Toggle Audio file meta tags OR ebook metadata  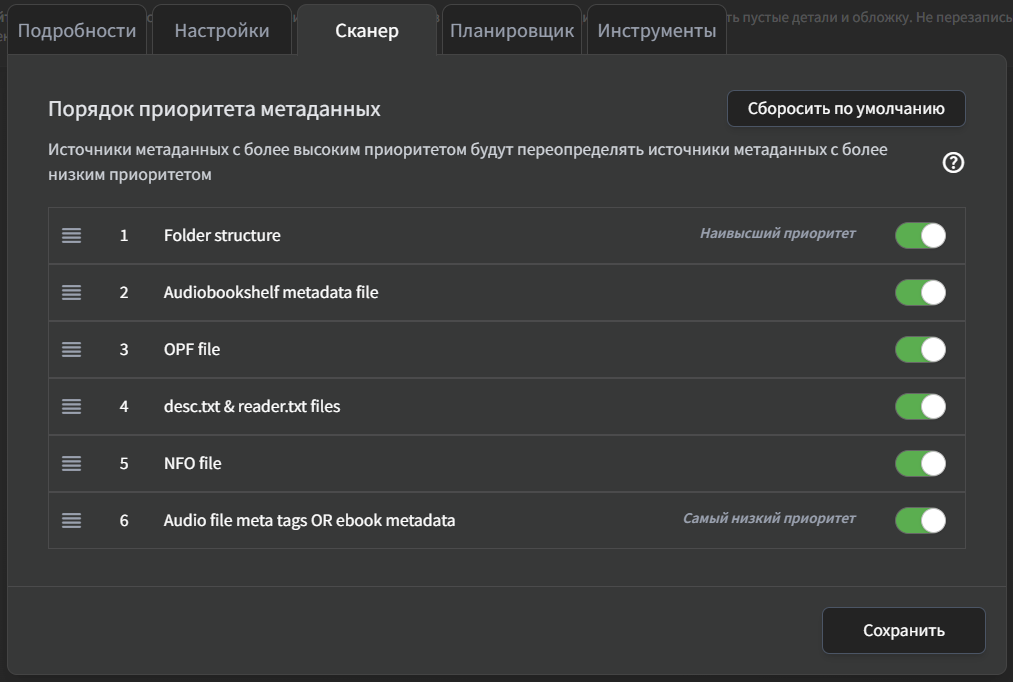click(x=920, y=521)
